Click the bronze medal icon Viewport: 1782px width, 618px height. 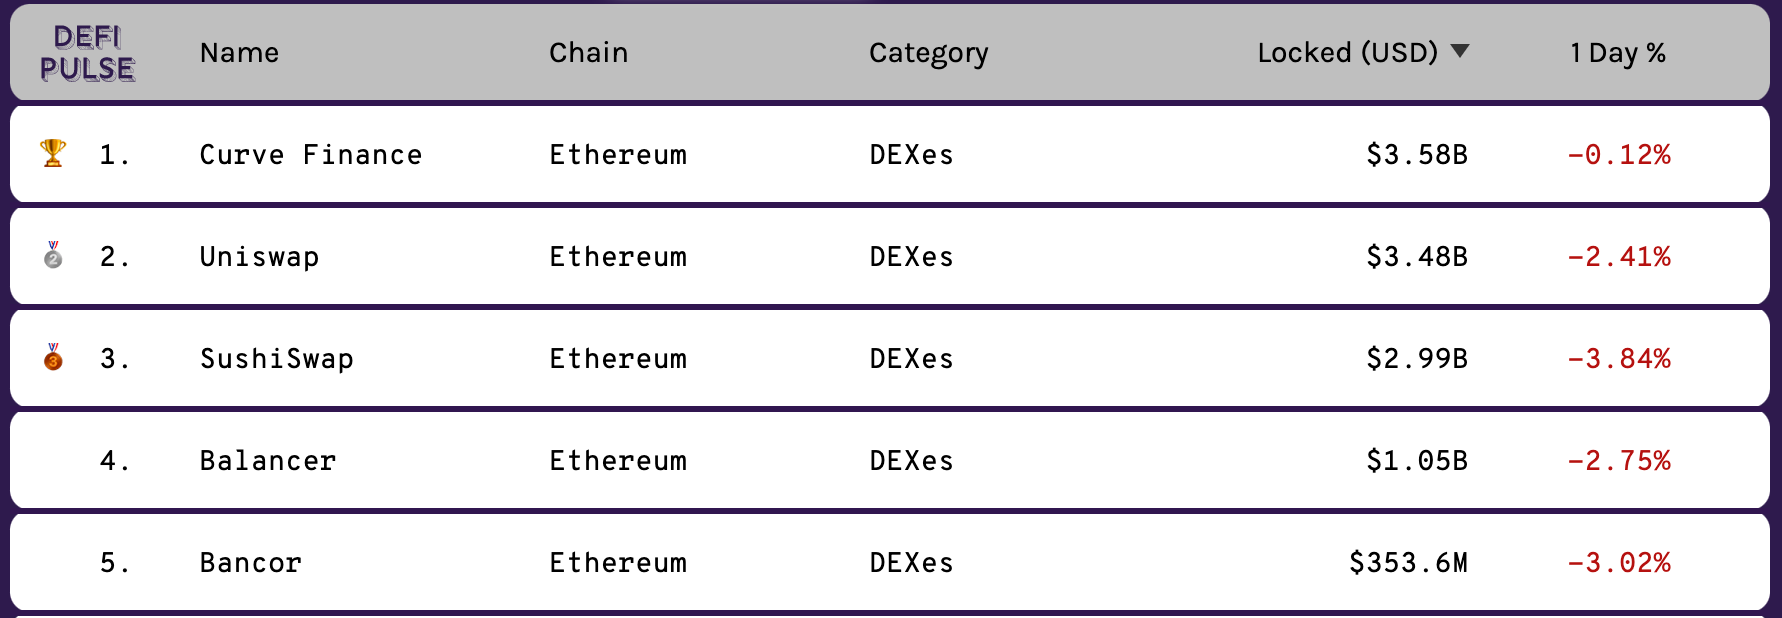(x=53, y=357)
